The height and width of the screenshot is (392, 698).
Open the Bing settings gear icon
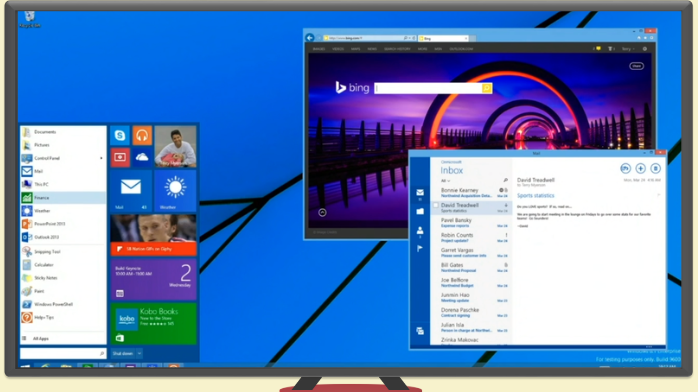tap(645, 49)
